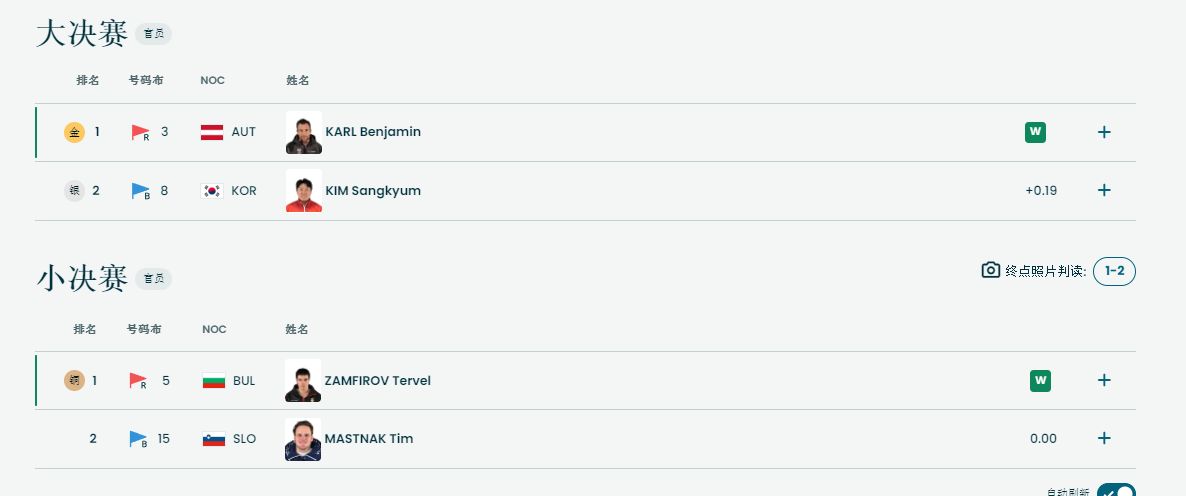Screen dimensions: 1186x496
Task: Open KIM Sangkyum's athlete photo
Action: pyautogui.click(x=304, y=191)
